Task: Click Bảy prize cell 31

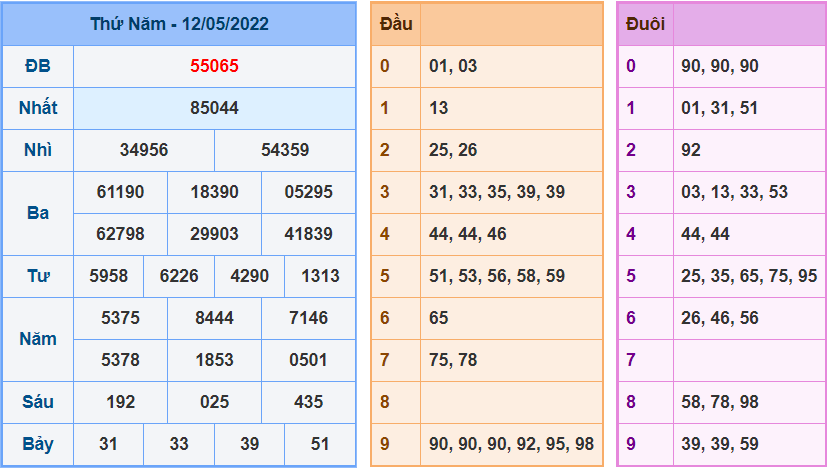Action: [x=108, y=444]
